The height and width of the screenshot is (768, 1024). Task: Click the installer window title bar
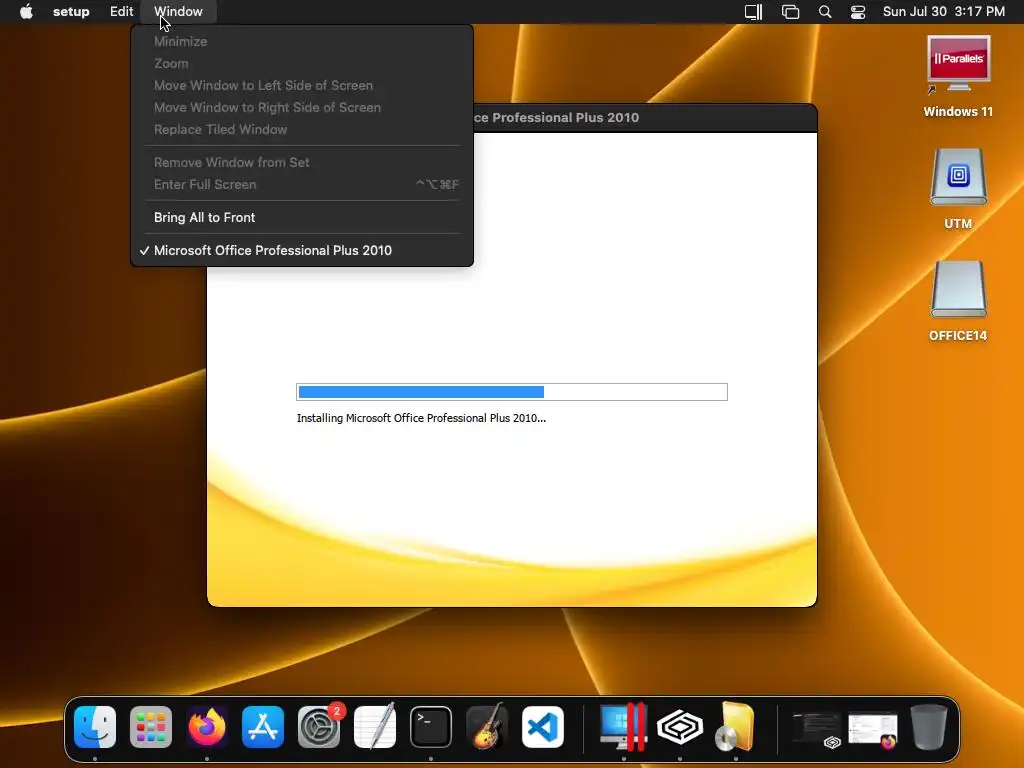645,118
